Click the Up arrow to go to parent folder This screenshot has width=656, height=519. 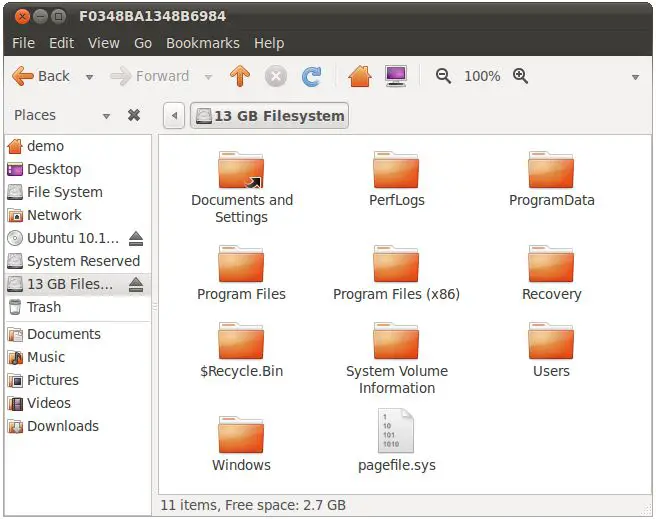coord(239,76)
